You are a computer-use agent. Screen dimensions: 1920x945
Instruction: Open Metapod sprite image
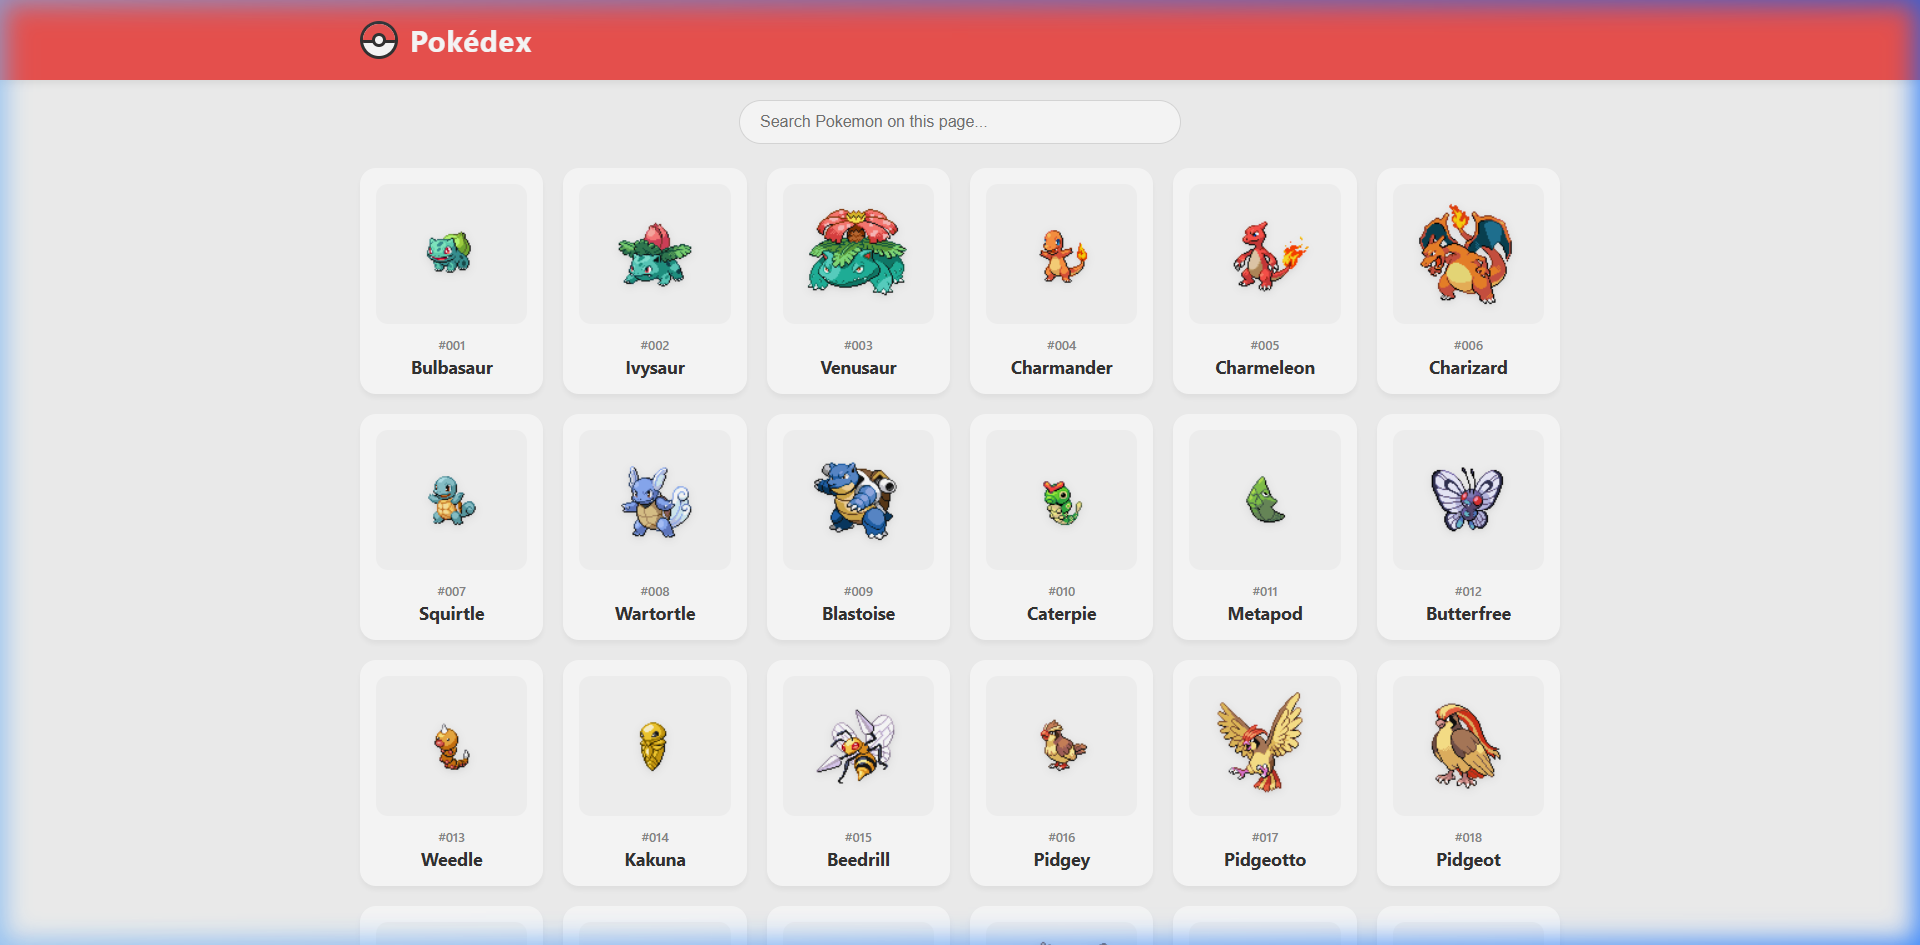pyautogui.click(x=1265, y=500)
